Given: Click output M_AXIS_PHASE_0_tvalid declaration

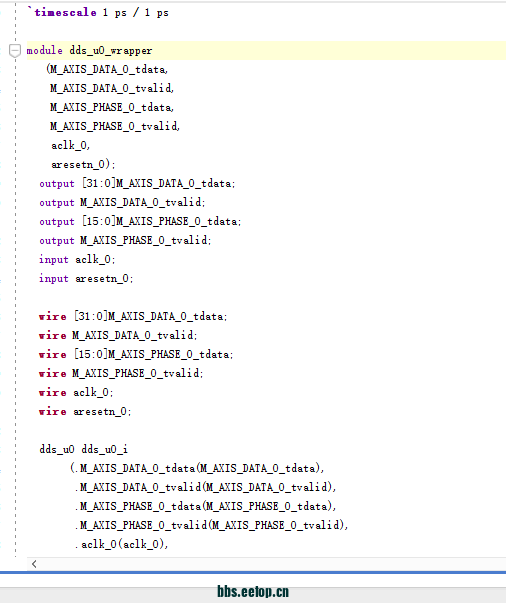Looking at the screenshot, I should click(x=125, y=240).
